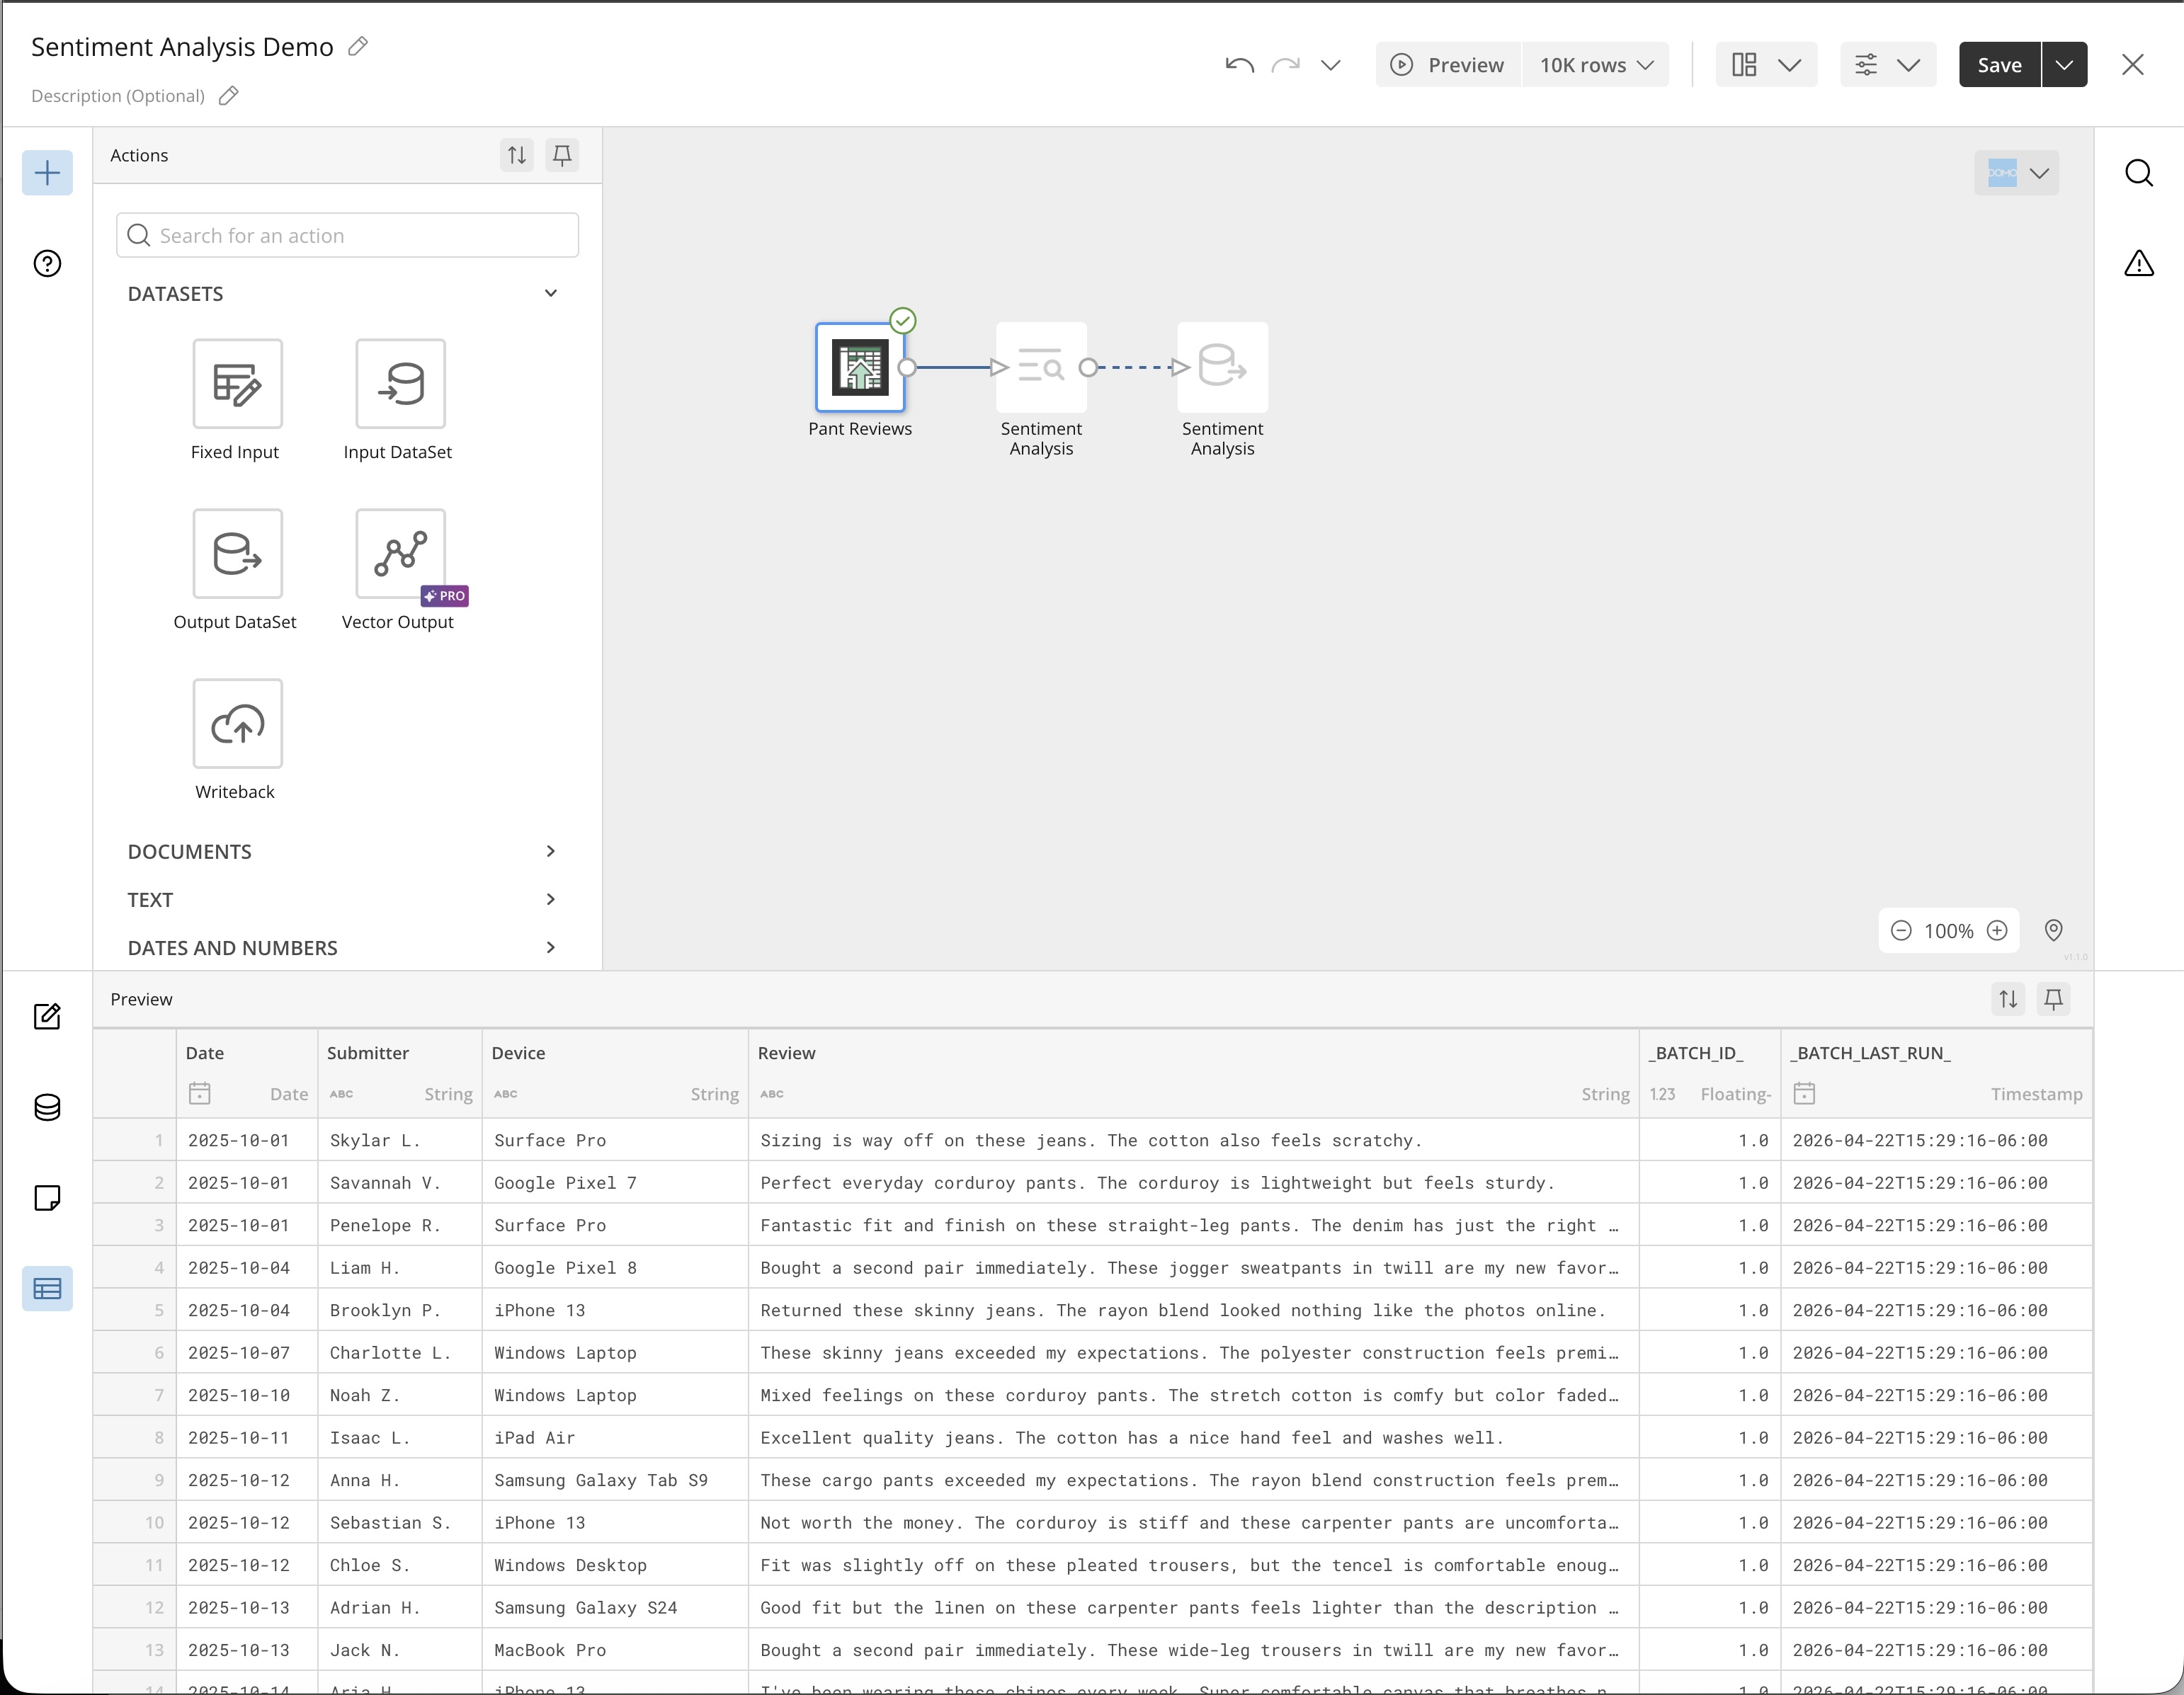Image resolution: width=2184 pixels, height=1695 pixels.
Task: Select the Brooklyn P. cell
Action: pos(400,1310)
